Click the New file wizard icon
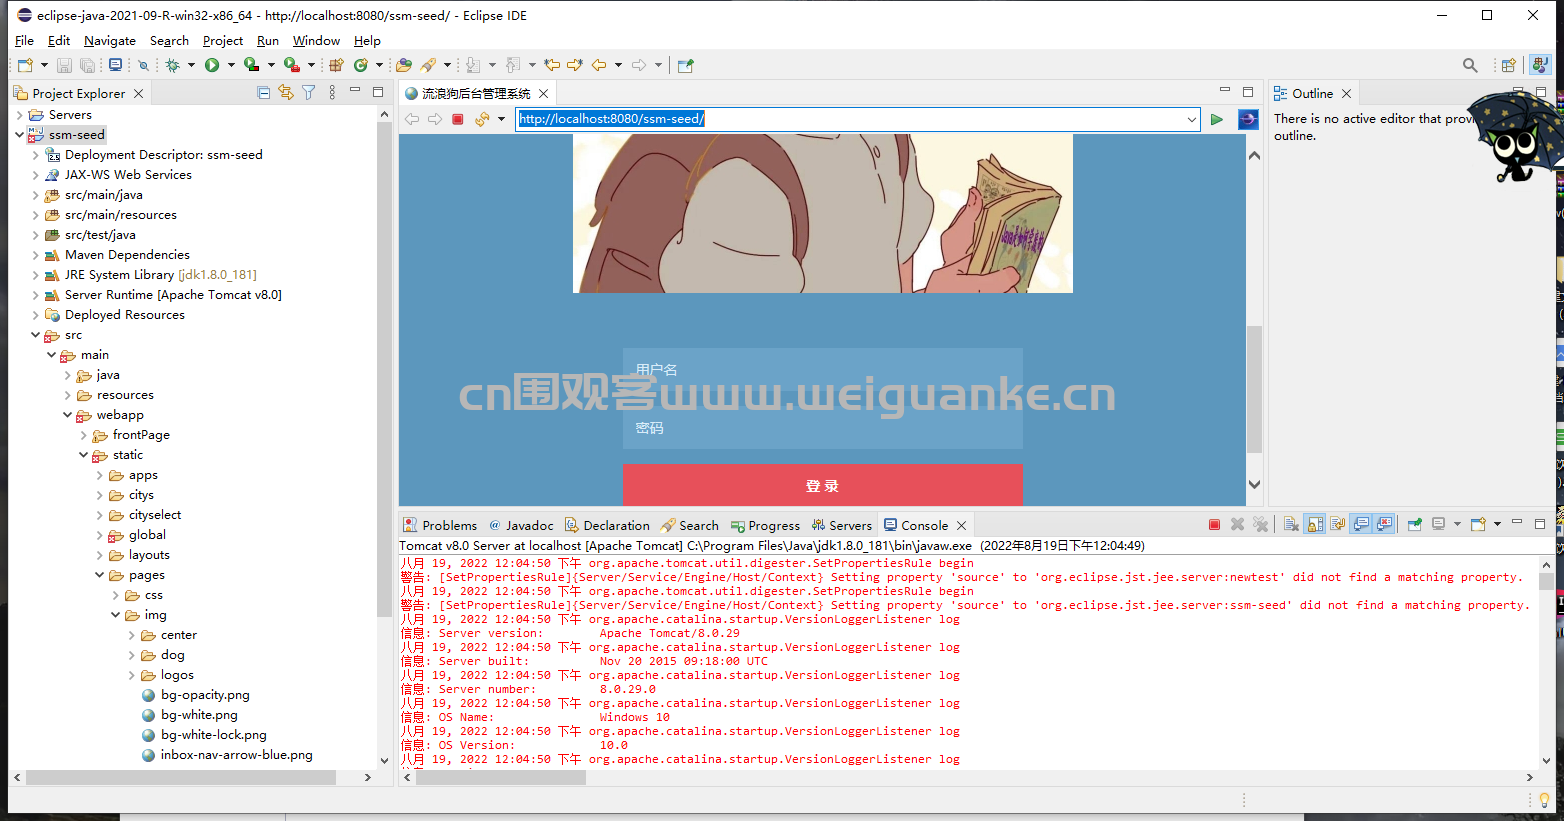This screenshot has height=821, width=1564. [26, 65]
